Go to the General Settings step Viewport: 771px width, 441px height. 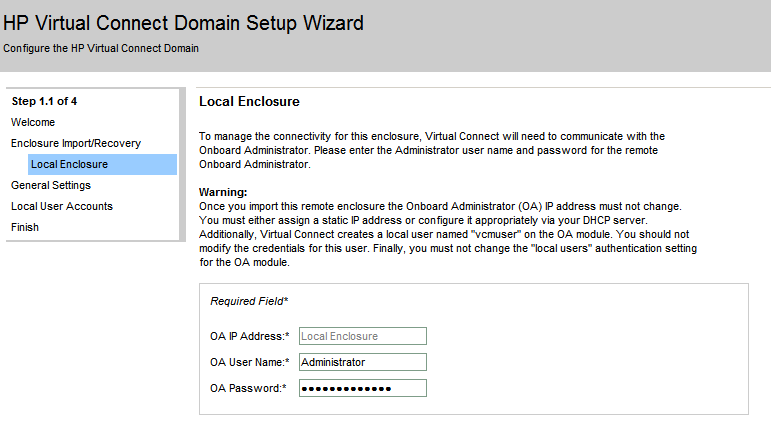pos(51,185)
